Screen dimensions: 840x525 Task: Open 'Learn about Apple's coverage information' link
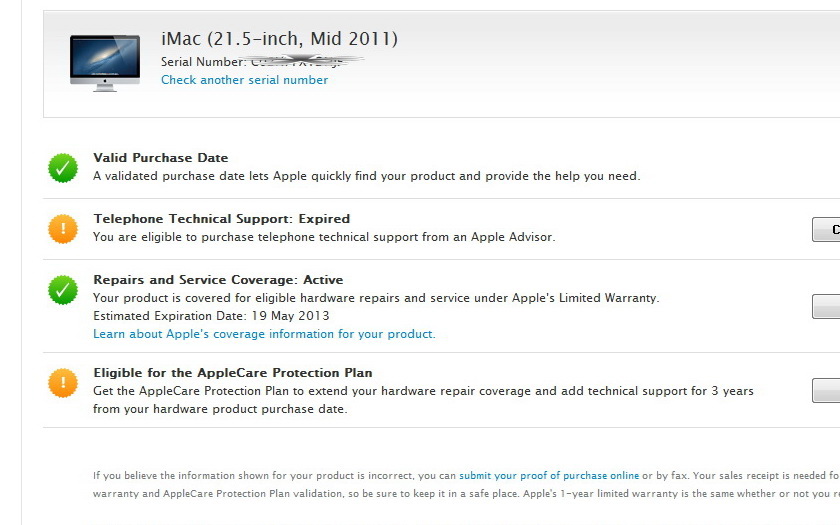(264, 334)
